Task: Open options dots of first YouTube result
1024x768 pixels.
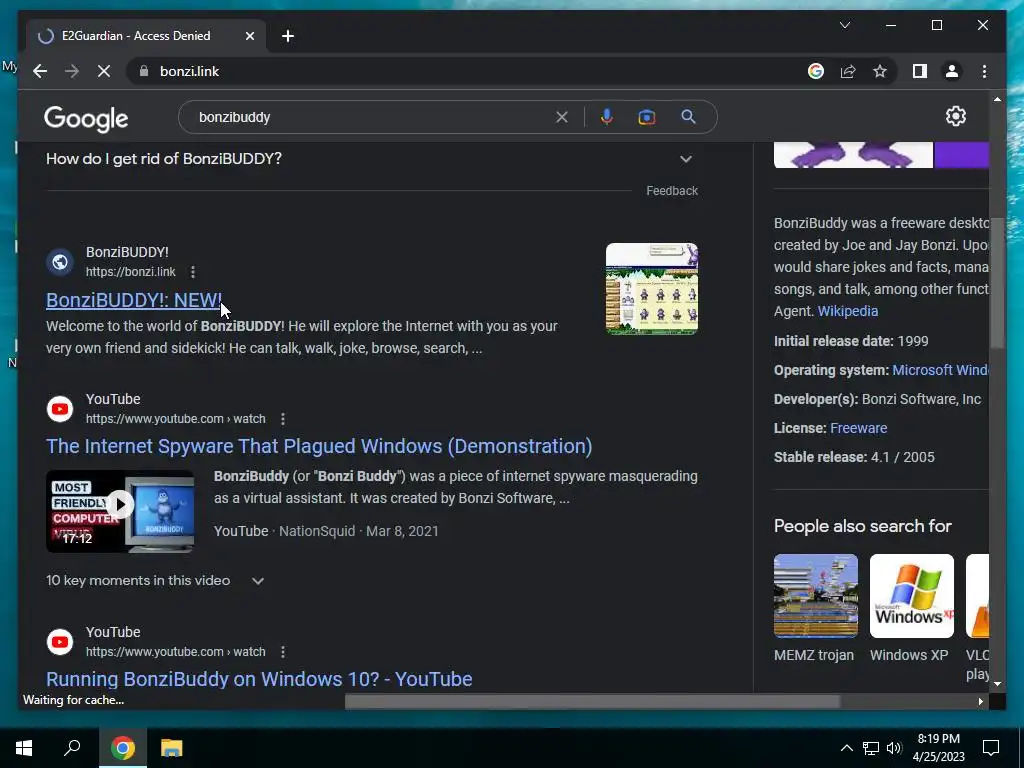Action: tap(283, 419)
